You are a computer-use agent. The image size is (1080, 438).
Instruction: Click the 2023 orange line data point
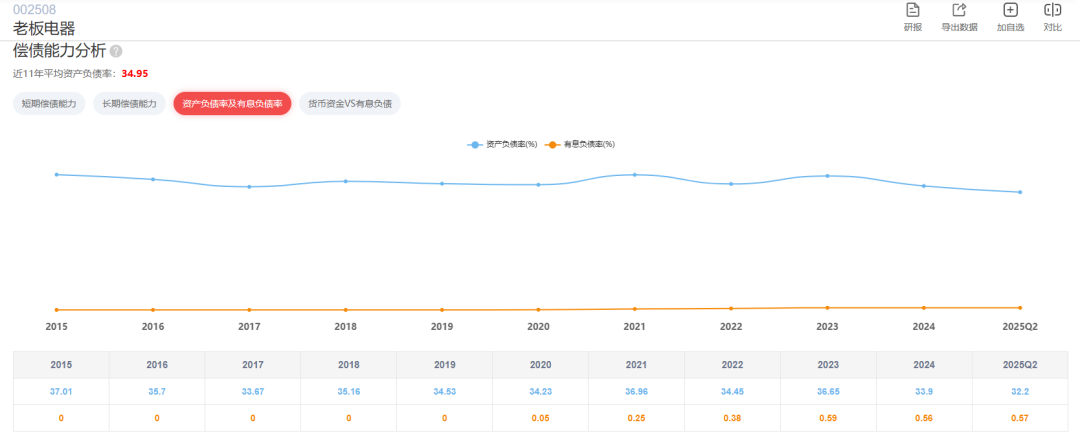(x=827, y=308)
